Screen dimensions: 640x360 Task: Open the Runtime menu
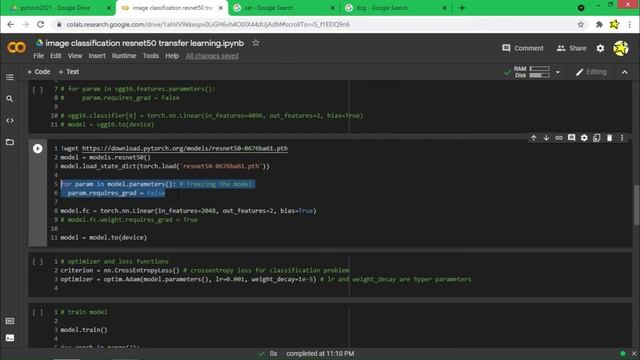[x=124, y=56]
